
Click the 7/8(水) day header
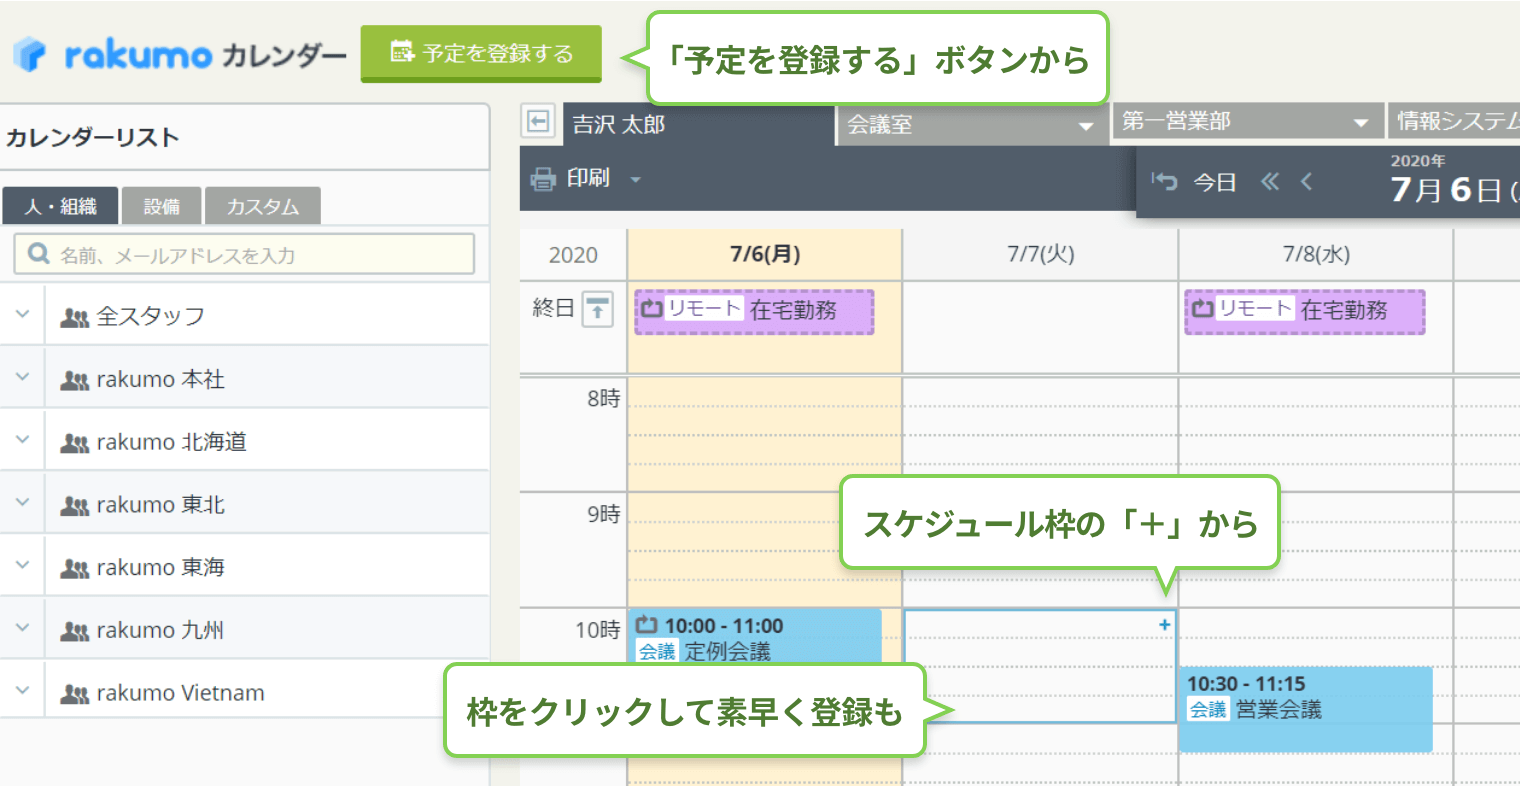click(1316, 254)
